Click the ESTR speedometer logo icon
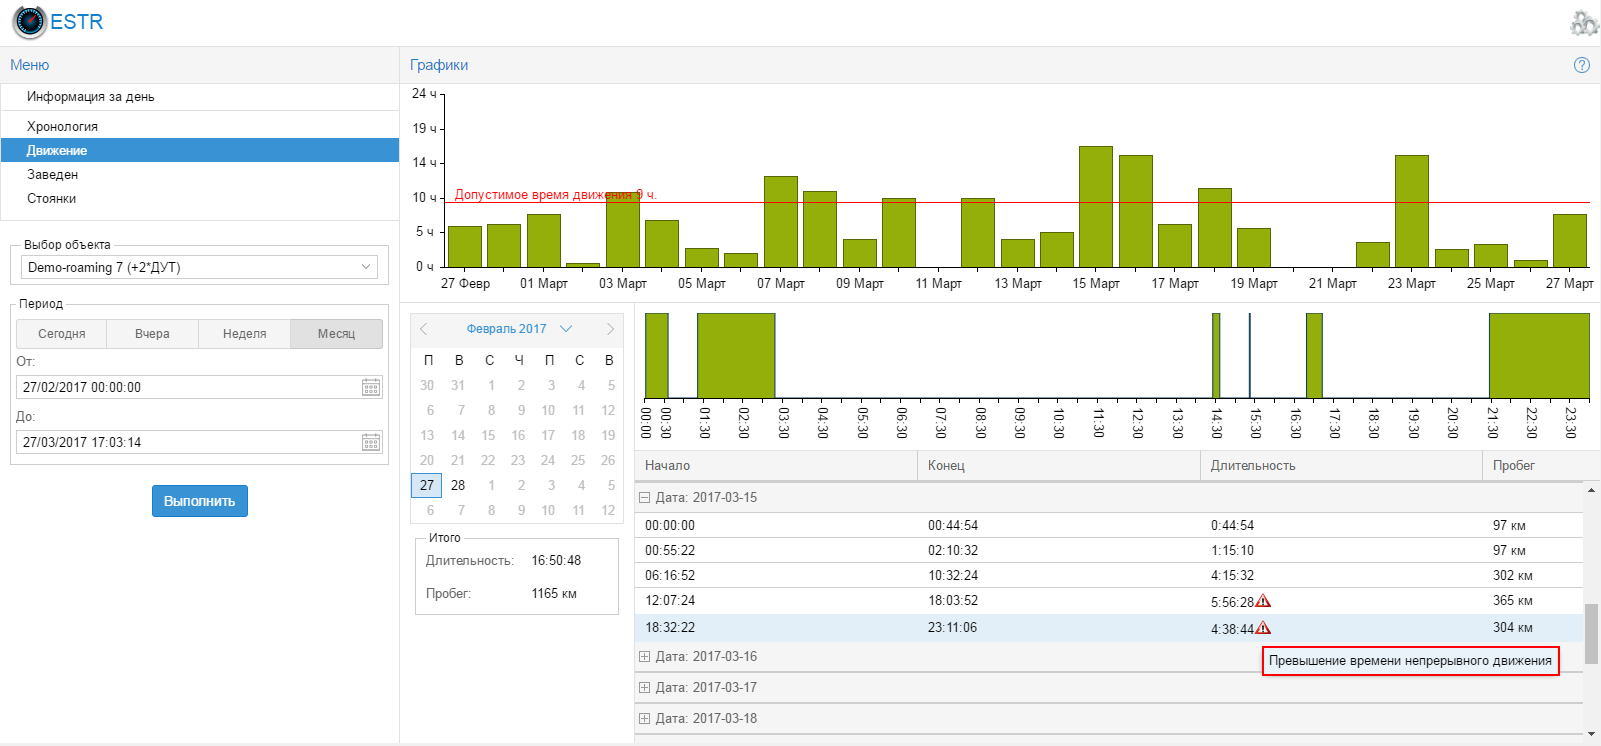Screen dimensions: 1601x746 pos(29,22)
